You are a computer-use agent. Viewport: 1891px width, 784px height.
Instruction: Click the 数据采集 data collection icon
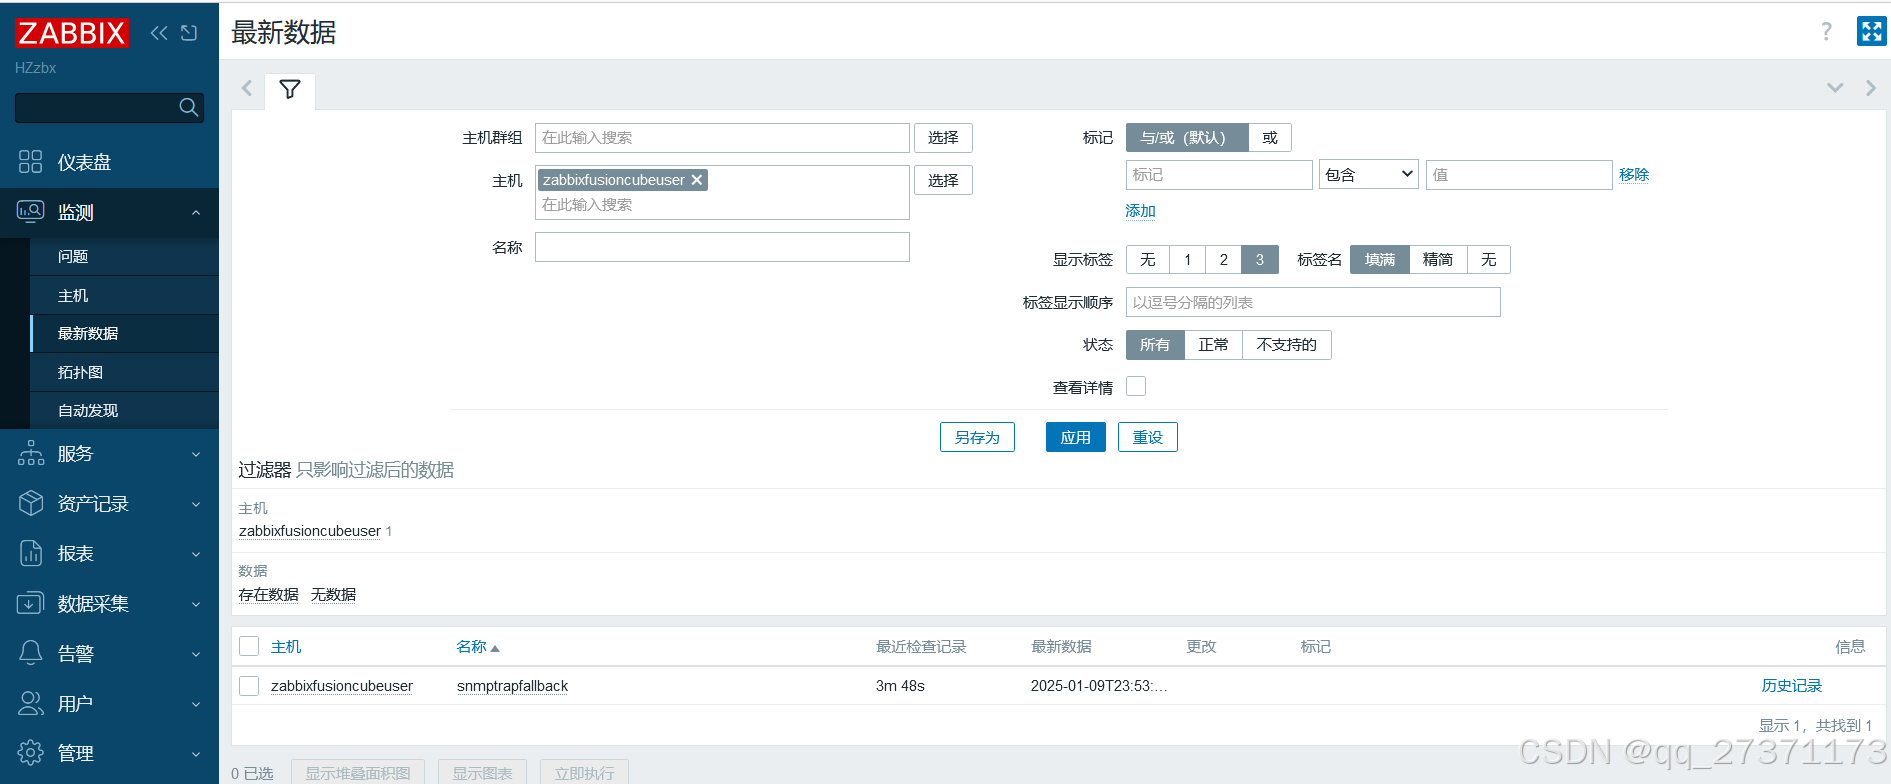click(x=31, y=603)
